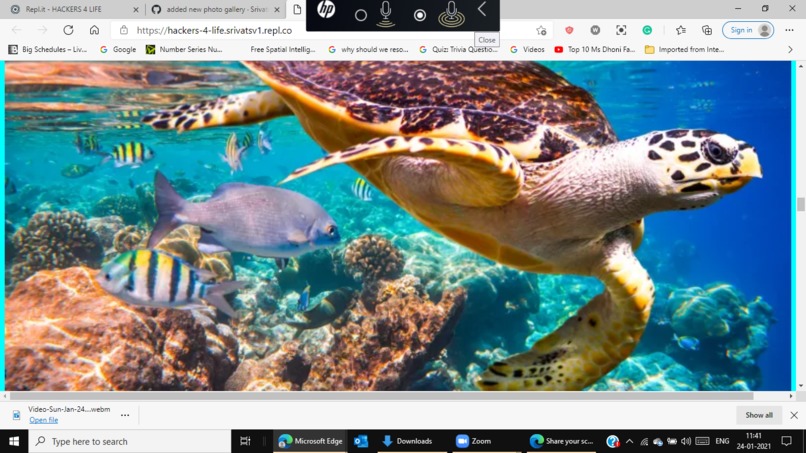Click the horizontal scroll right arrow
The image size is (806, 453).
792,396
